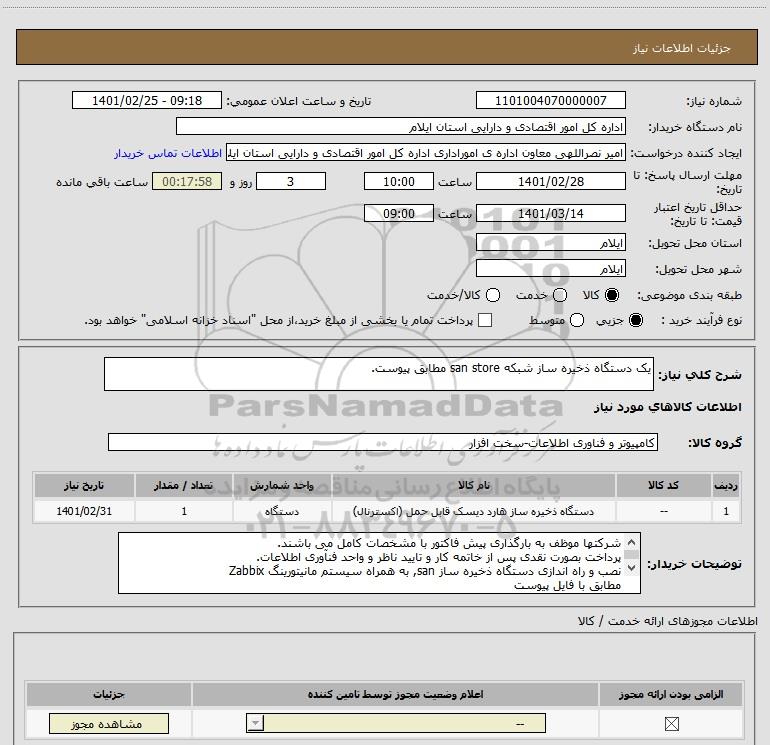This screenshot has height=745, width=770.
Task: Open the اطلاعات تماس خریدار link
Action: [x=168, y=153]
